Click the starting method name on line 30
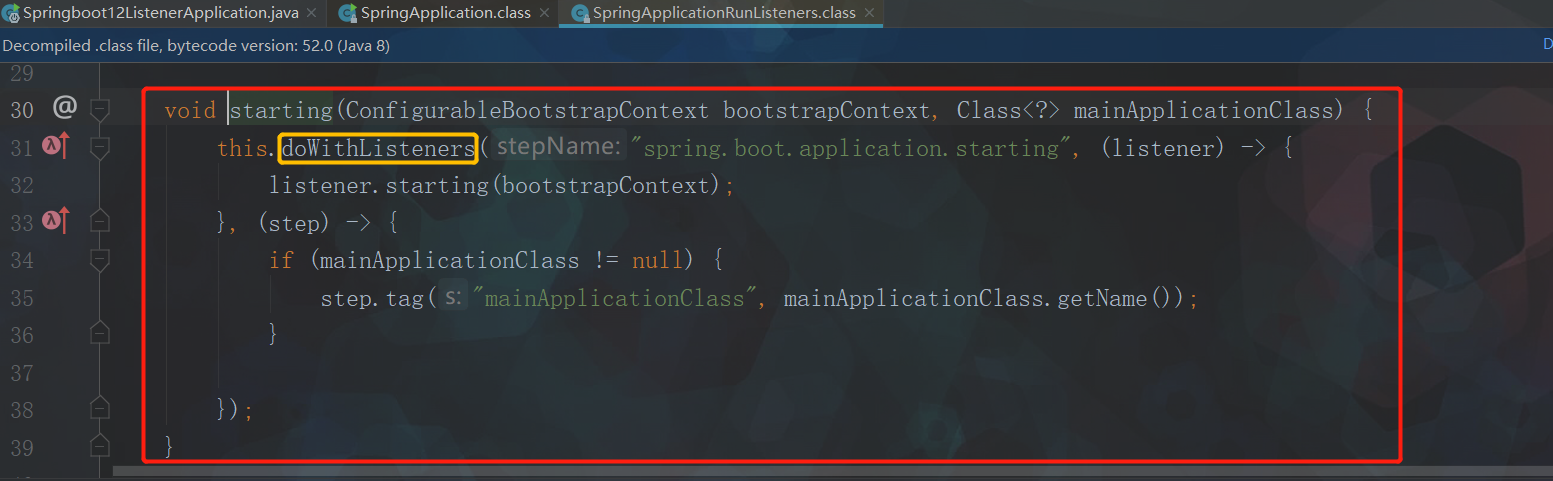The width and height of the screenshot is (1553, 481). click(281, 110)
